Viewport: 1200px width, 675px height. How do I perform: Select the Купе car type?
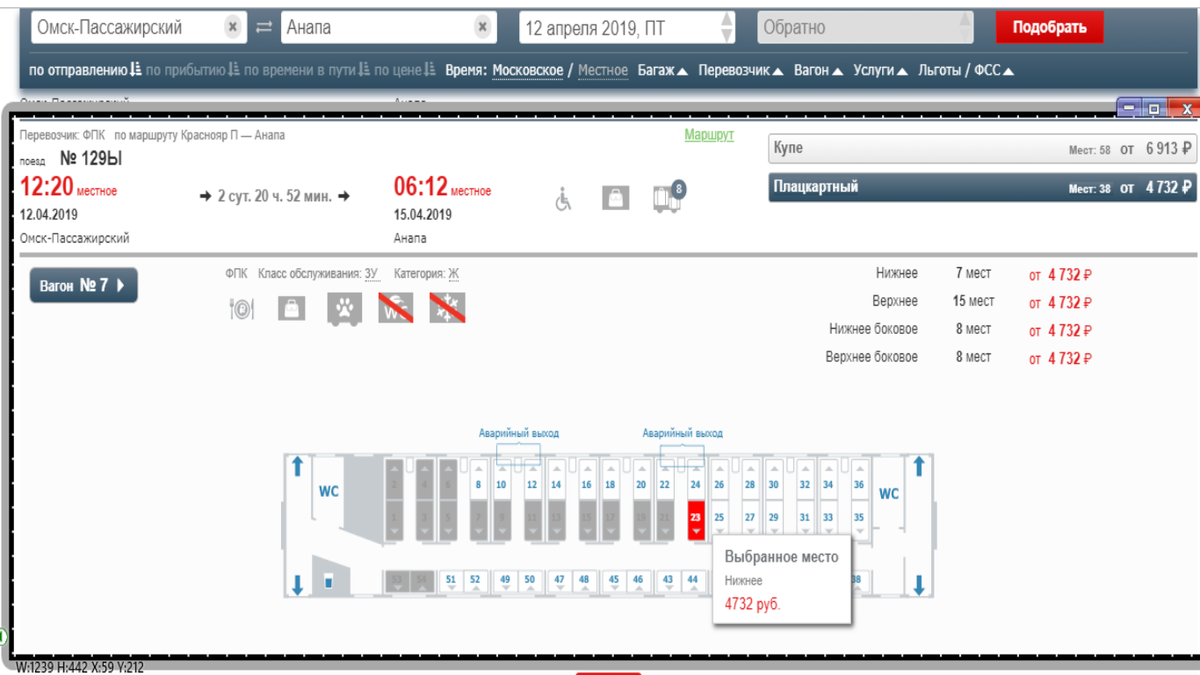point(982,148)
